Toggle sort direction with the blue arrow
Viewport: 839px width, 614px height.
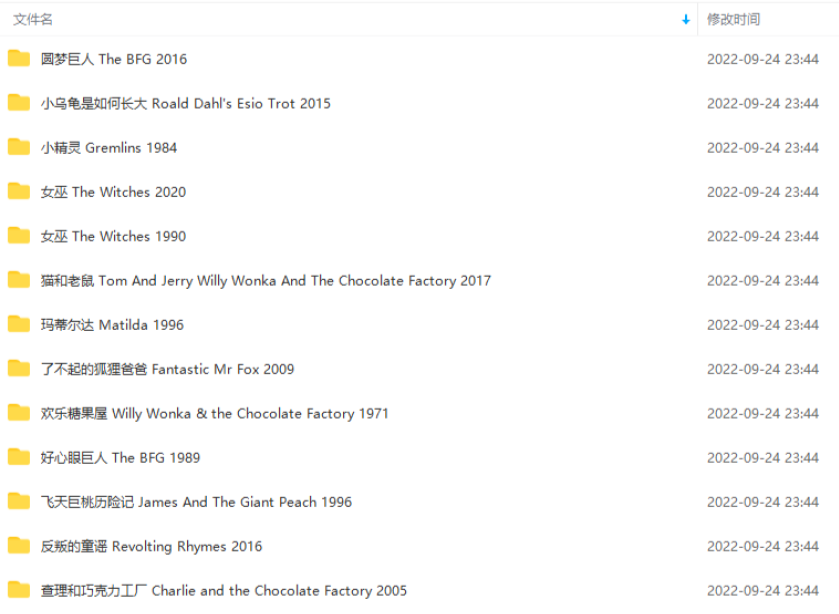(x=686, y=20)
